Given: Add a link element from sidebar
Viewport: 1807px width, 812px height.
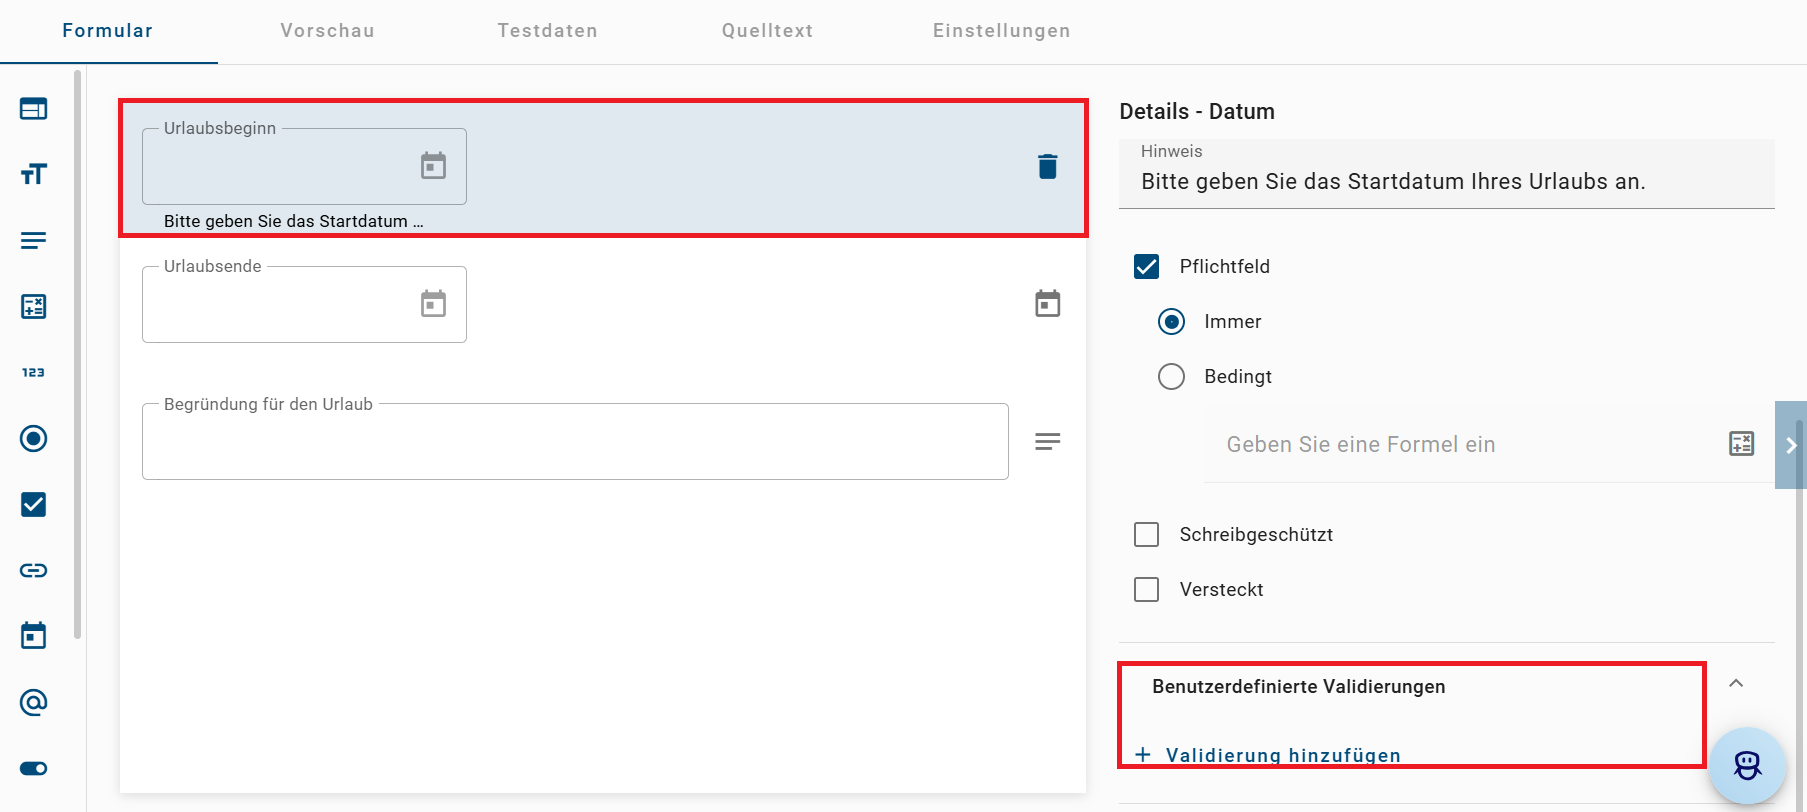Looking at the screenshot, I should point(33,570).
